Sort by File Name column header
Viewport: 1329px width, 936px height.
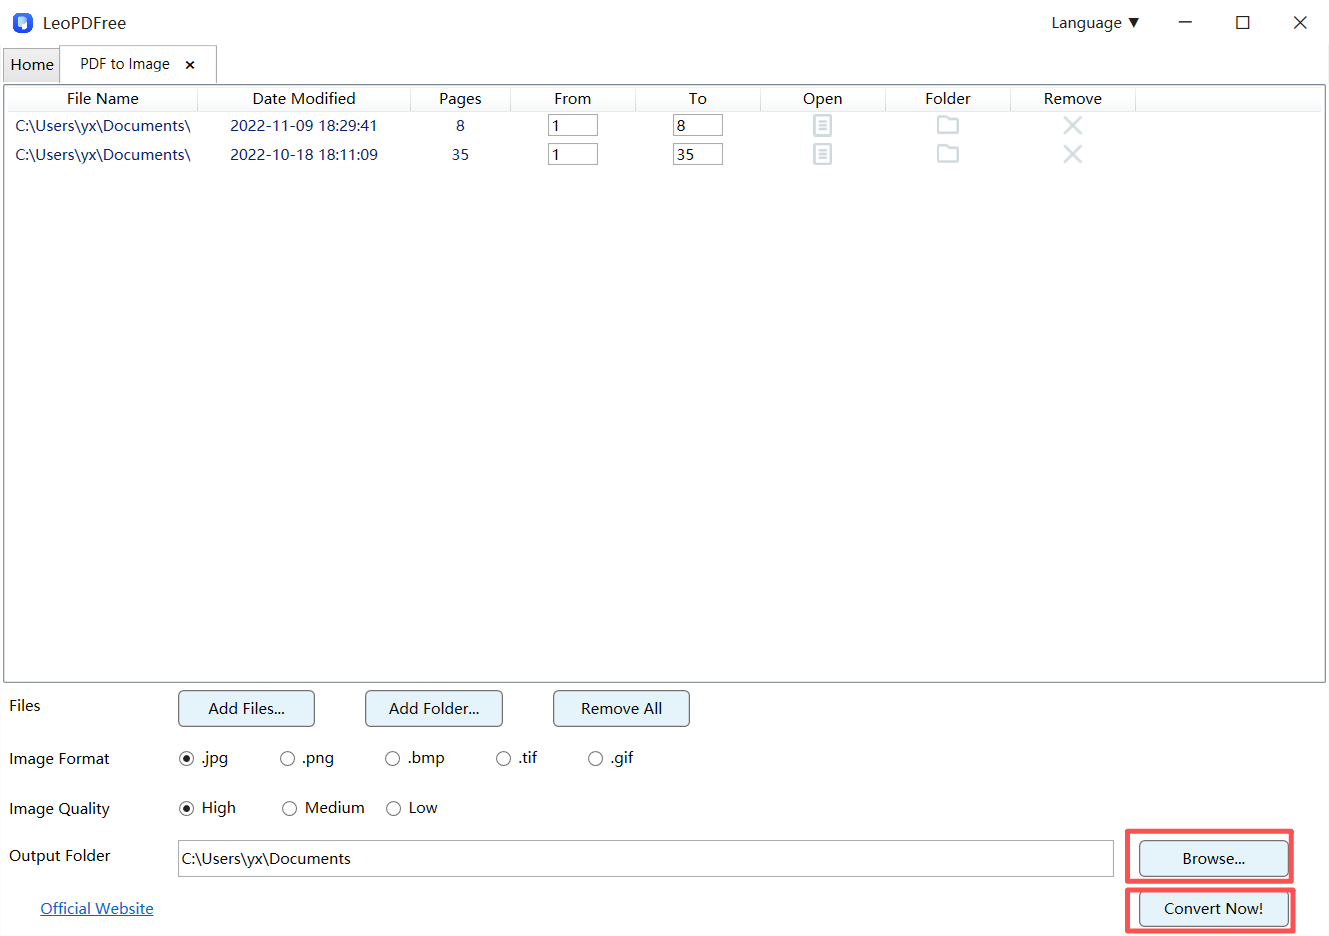coord(103,99)
